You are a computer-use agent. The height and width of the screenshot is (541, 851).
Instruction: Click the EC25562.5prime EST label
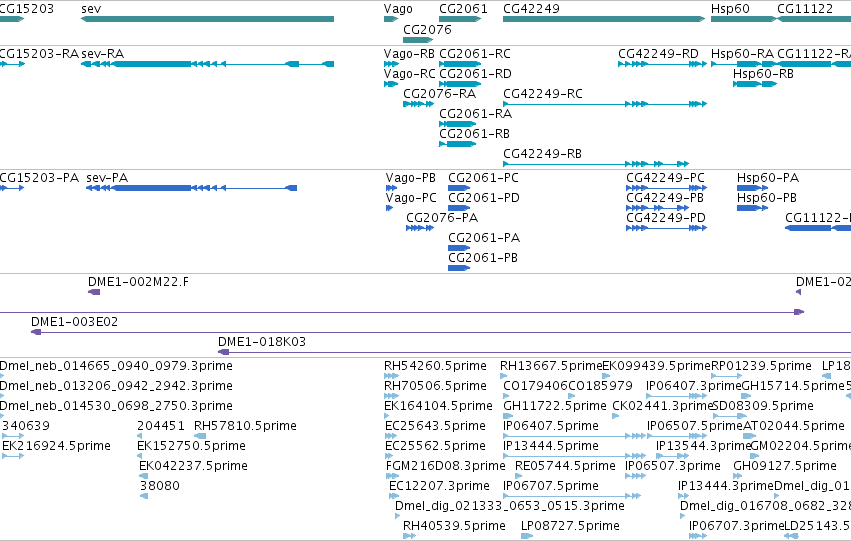435,447
